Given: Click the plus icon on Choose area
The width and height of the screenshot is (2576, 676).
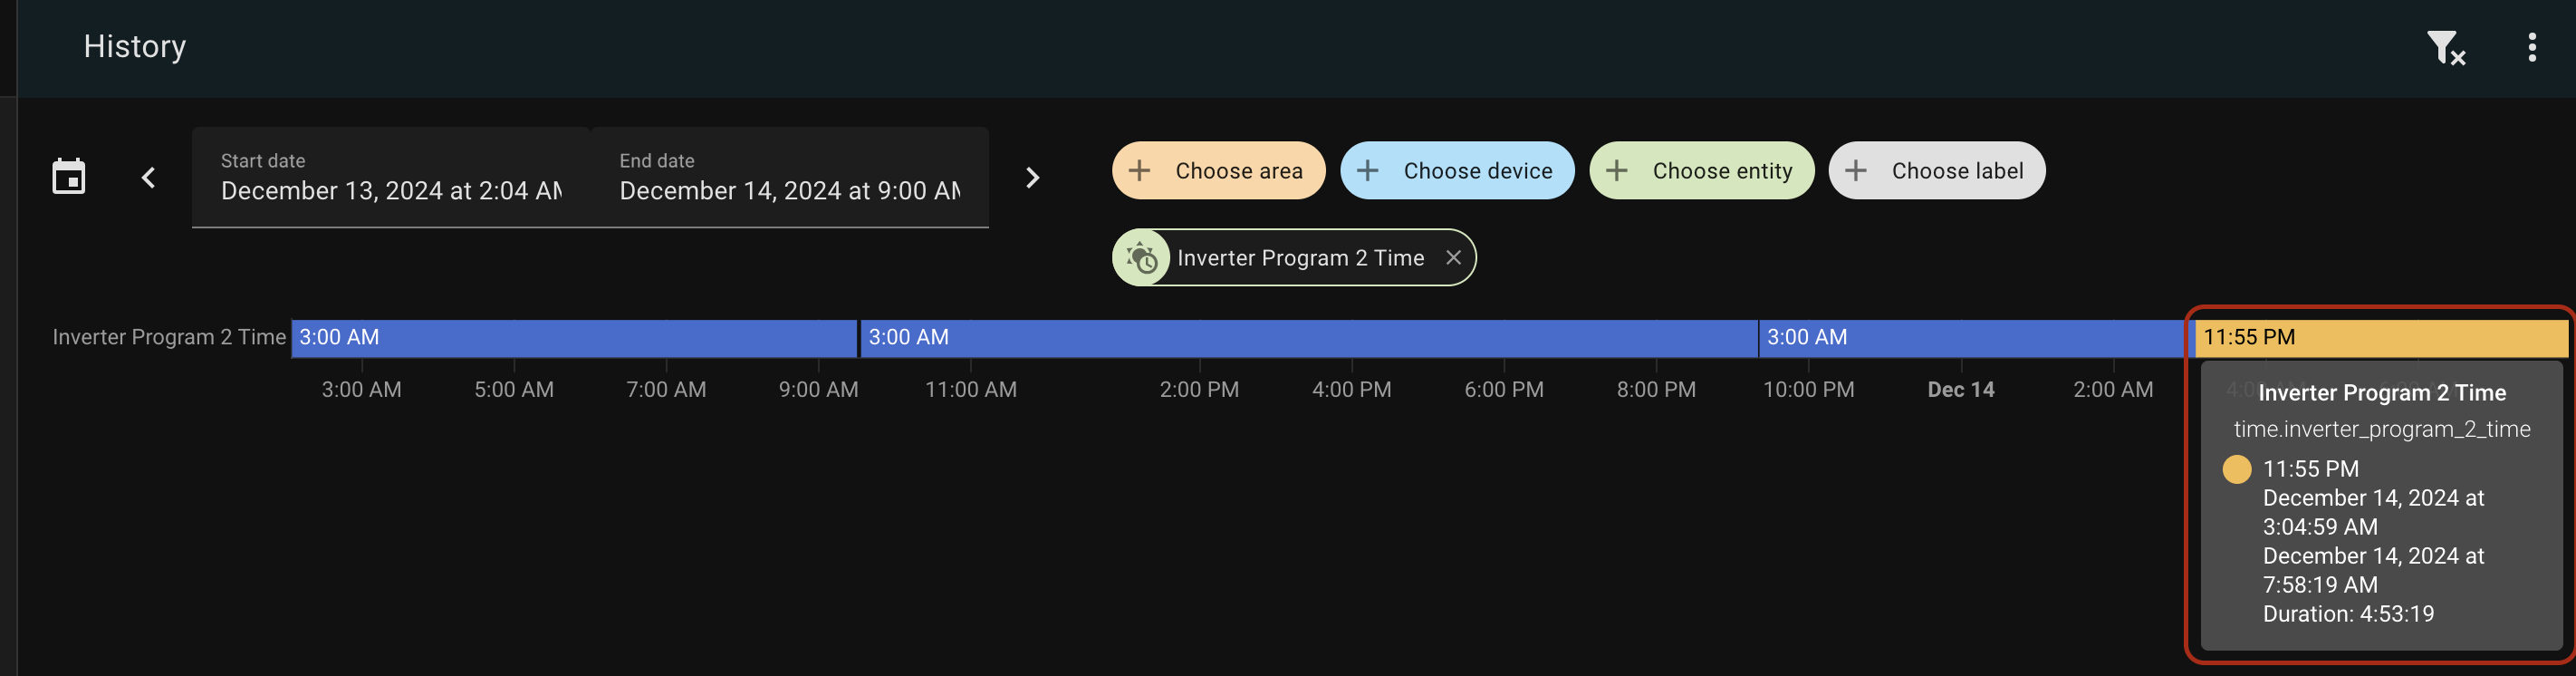Looking at the screenshot, I should [x=1140, y=170].
